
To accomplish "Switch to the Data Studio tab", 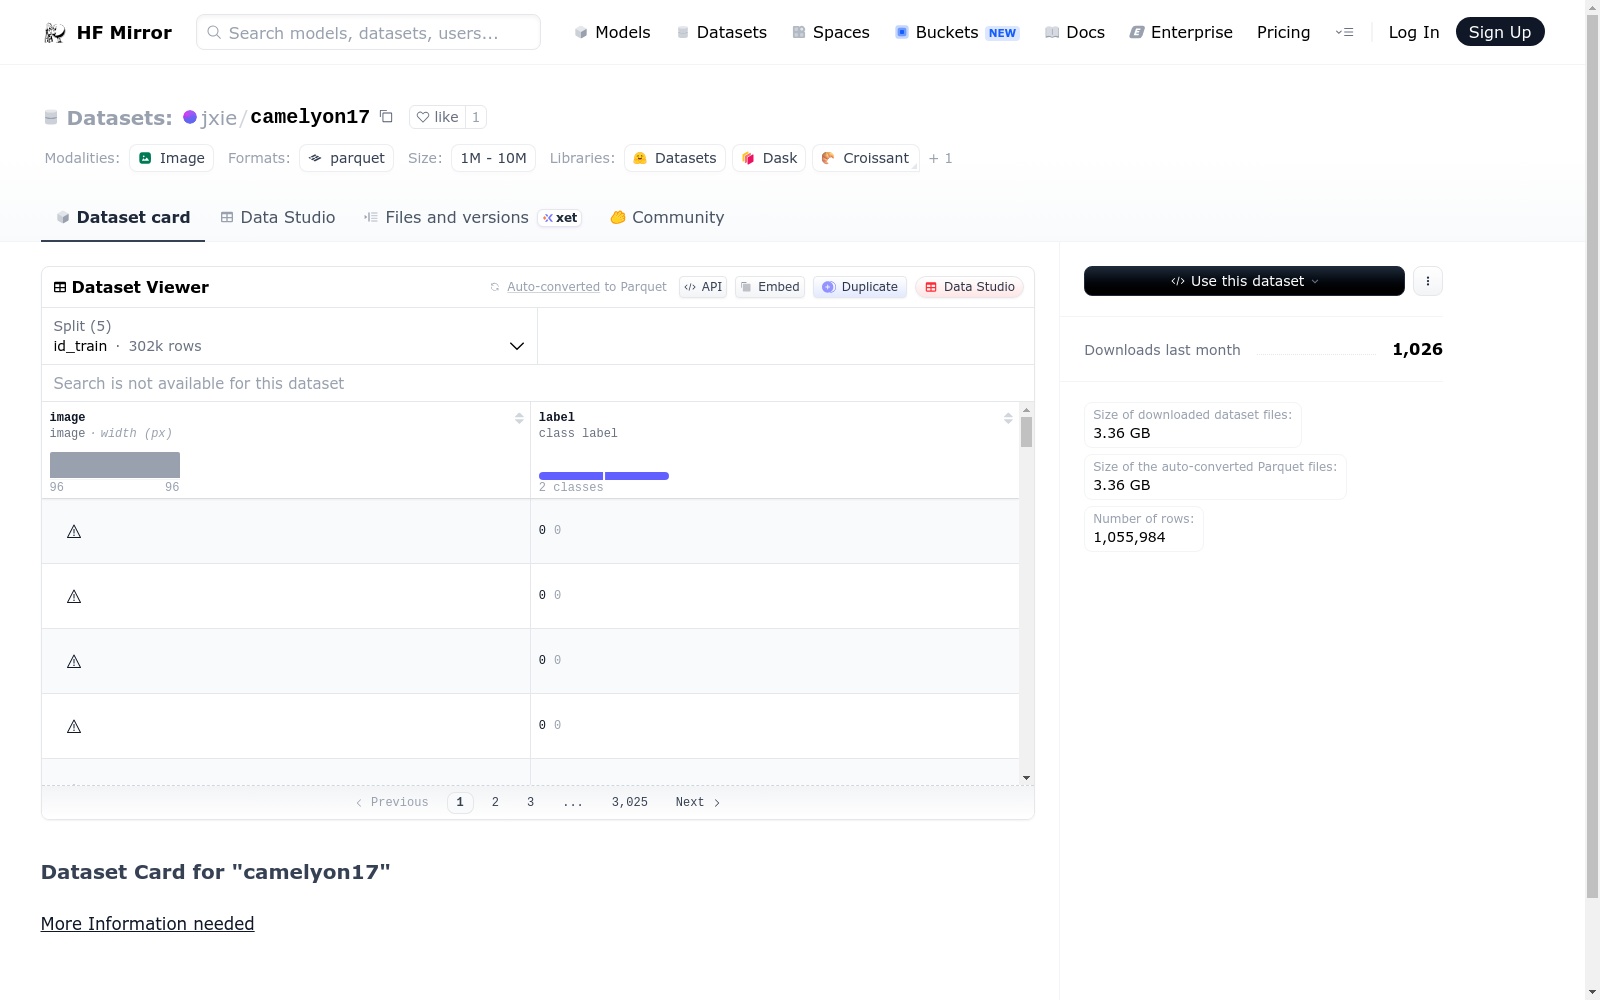I will point(278,217).
